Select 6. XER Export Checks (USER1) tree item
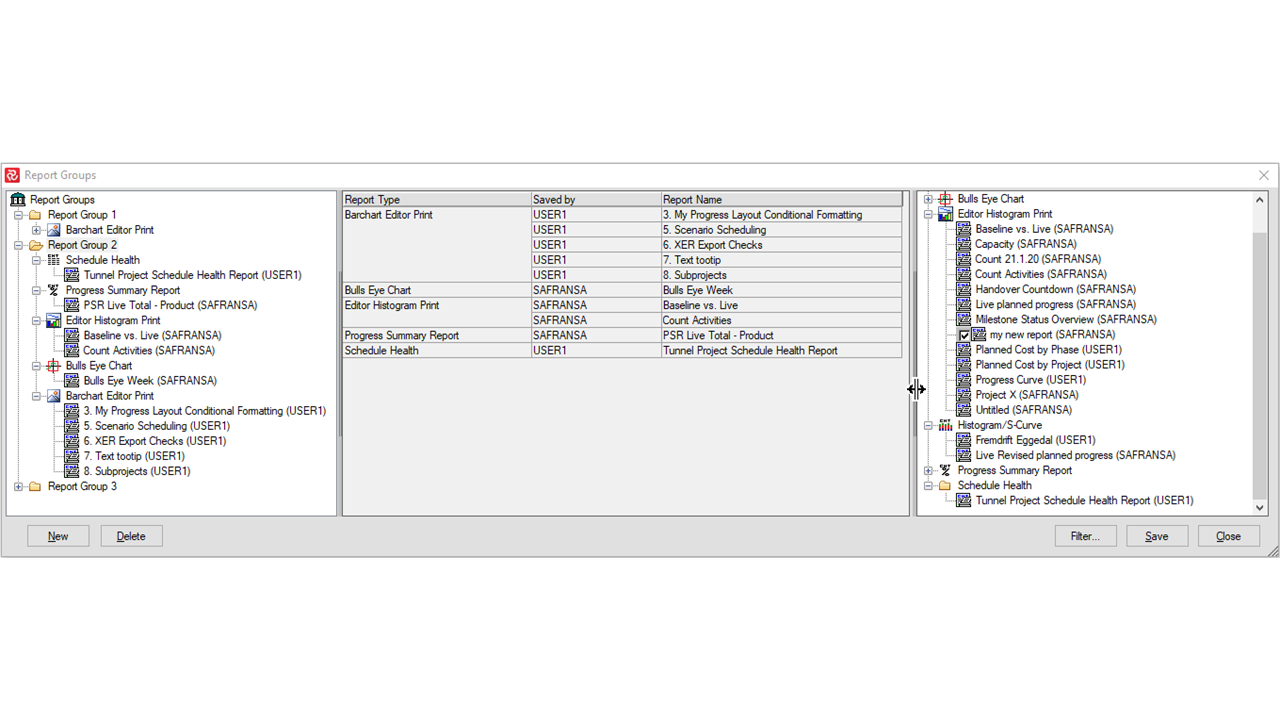 (155, 441)
